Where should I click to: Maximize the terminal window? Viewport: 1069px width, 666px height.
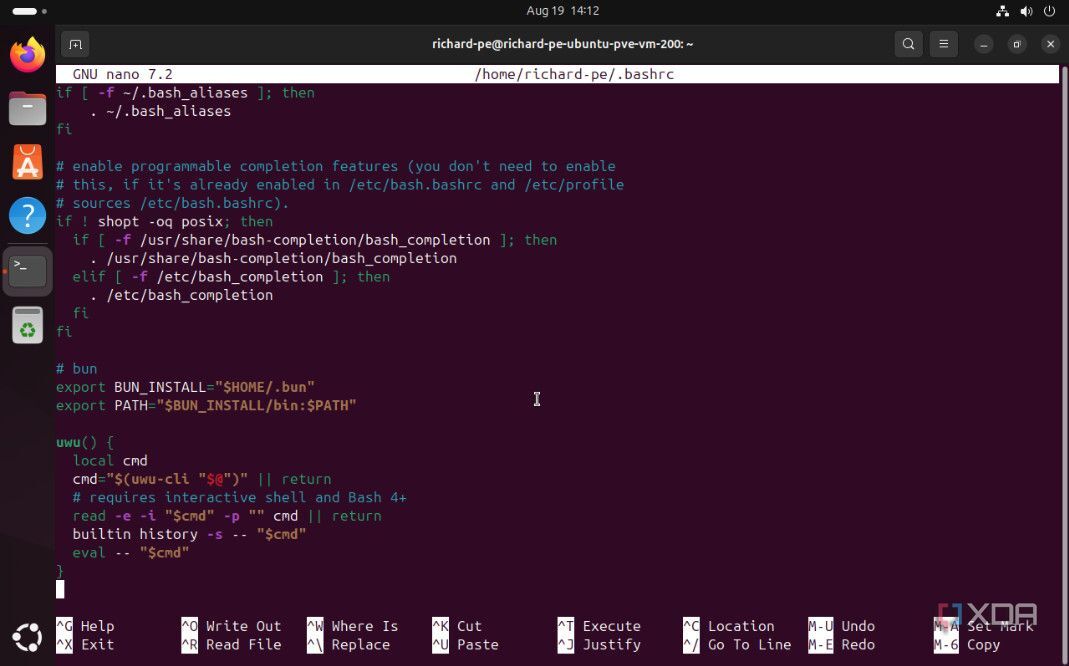(x=1017, y=44)
